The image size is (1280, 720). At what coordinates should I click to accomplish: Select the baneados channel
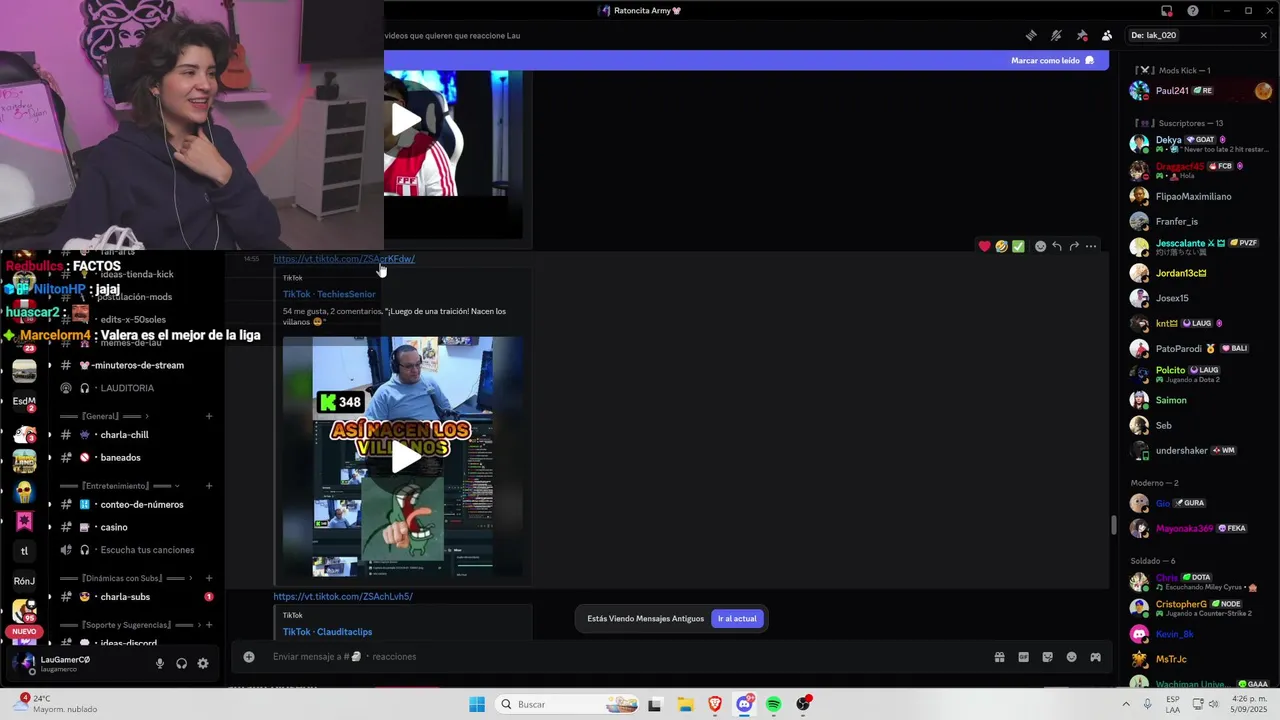pyautogui.click(x=135, y=458)
